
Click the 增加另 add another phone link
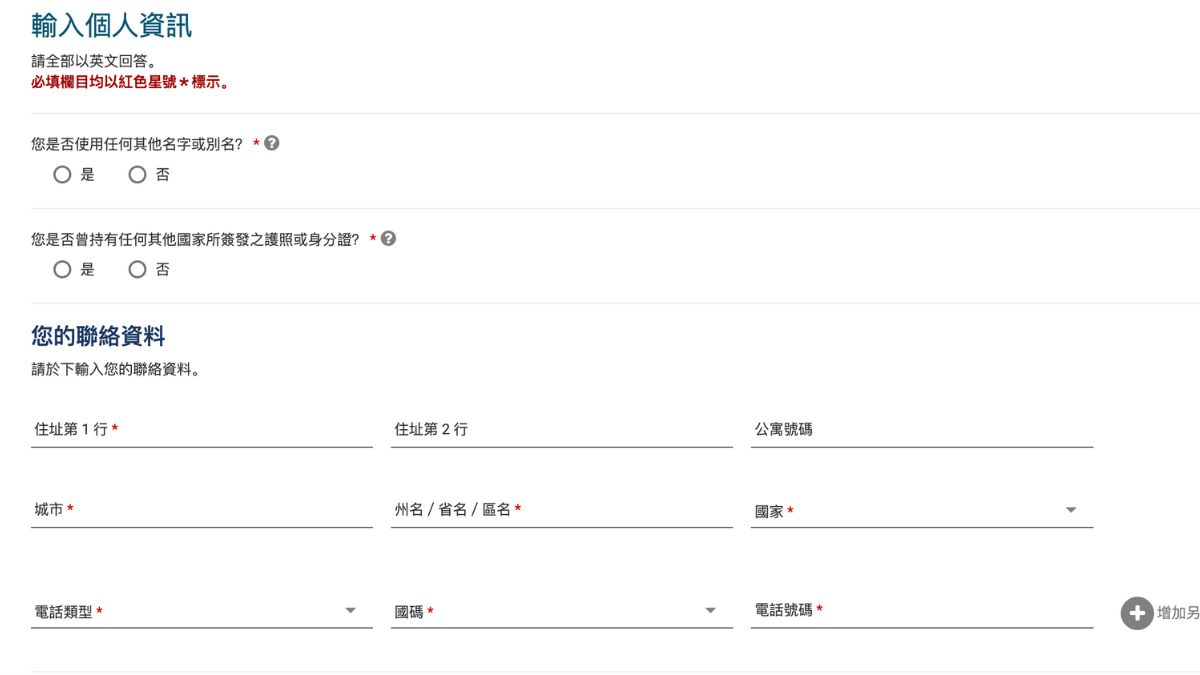click(x=1178, y=613)
